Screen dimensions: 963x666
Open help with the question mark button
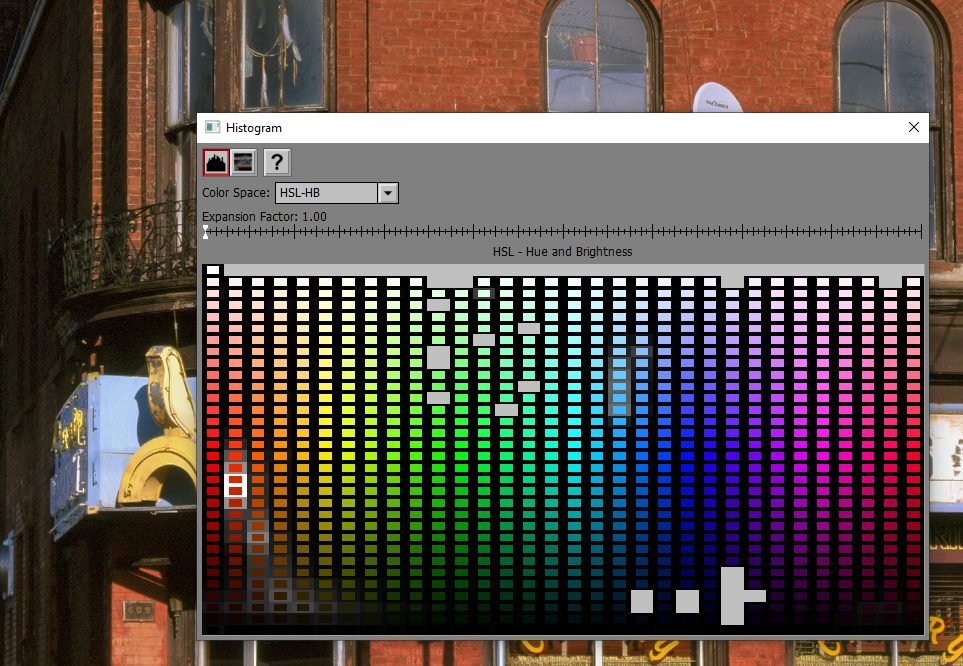(x=277, y=162)
